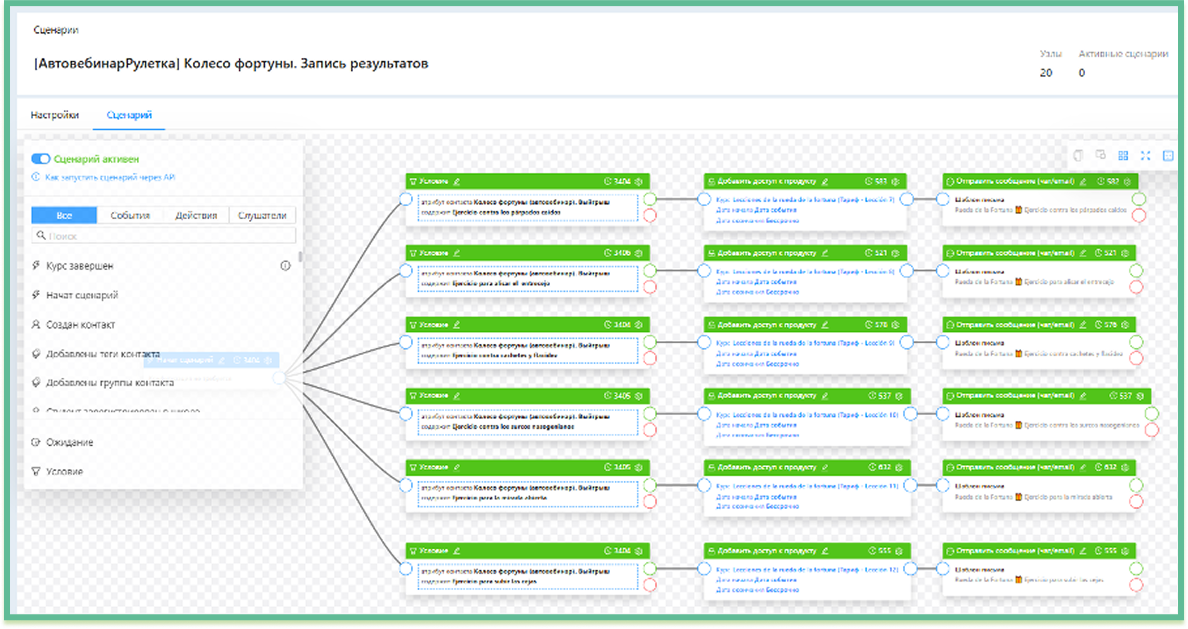Add 'Ожидание' item from the sidebar list

pos(70,442)
